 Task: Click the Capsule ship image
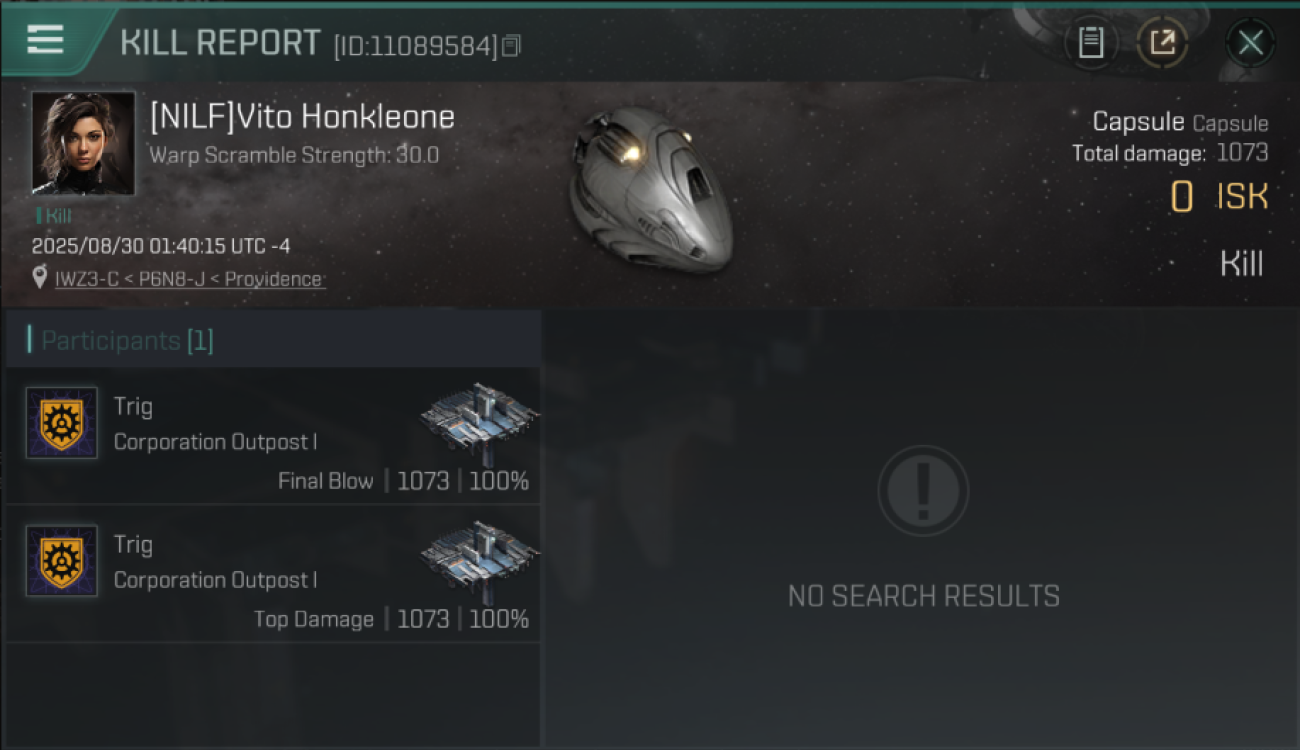coord(649,189)
